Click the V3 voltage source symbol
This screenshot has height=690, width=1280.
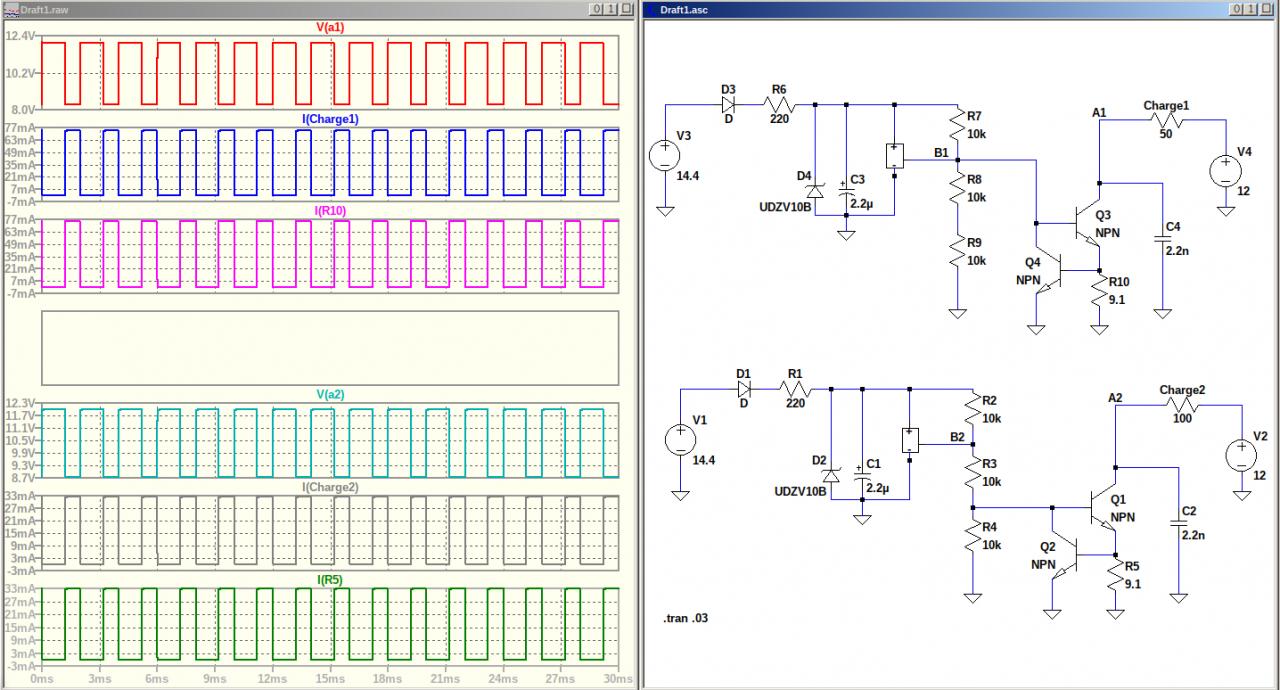(663, 155)
